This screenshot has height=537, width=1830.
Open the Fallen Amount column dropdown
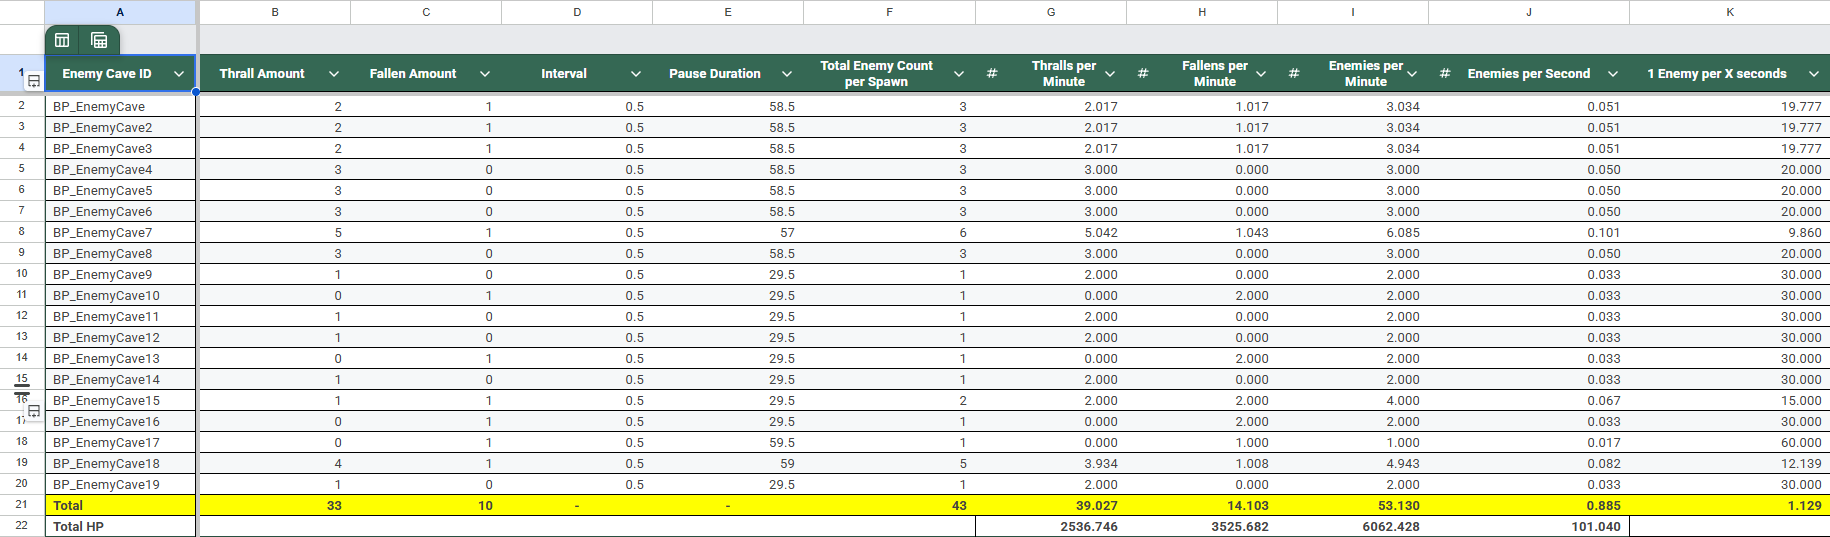(x=485, y=74)
